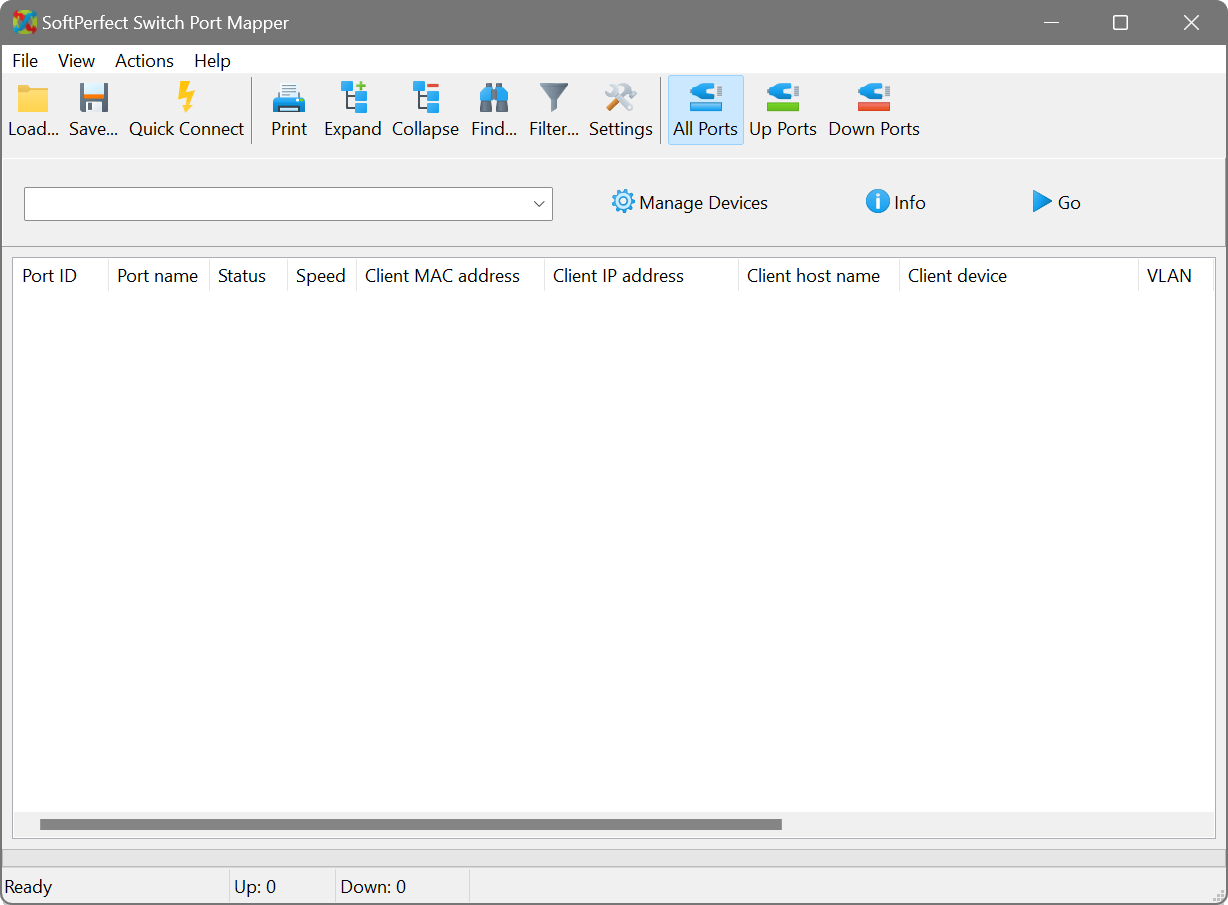Start mapping with Go button
The height and width of the screenshot is (905, 1228).
[1057, 202]
